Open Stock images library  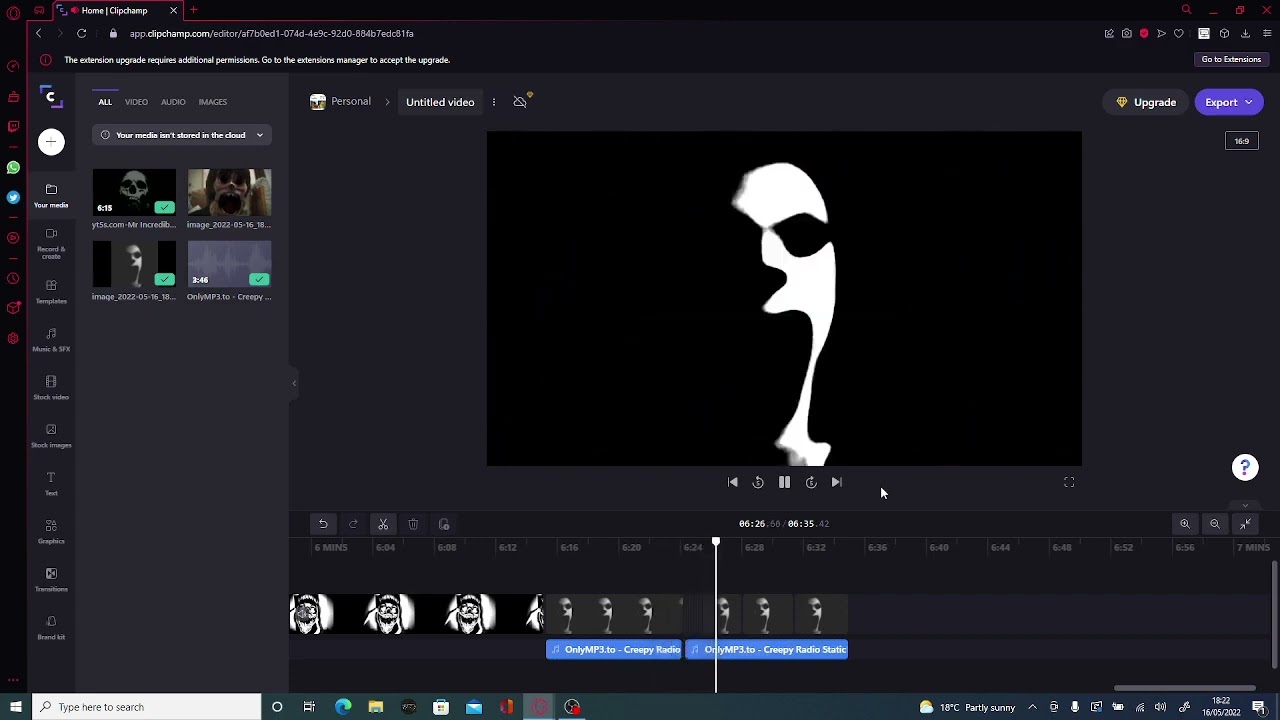(51, 436)
